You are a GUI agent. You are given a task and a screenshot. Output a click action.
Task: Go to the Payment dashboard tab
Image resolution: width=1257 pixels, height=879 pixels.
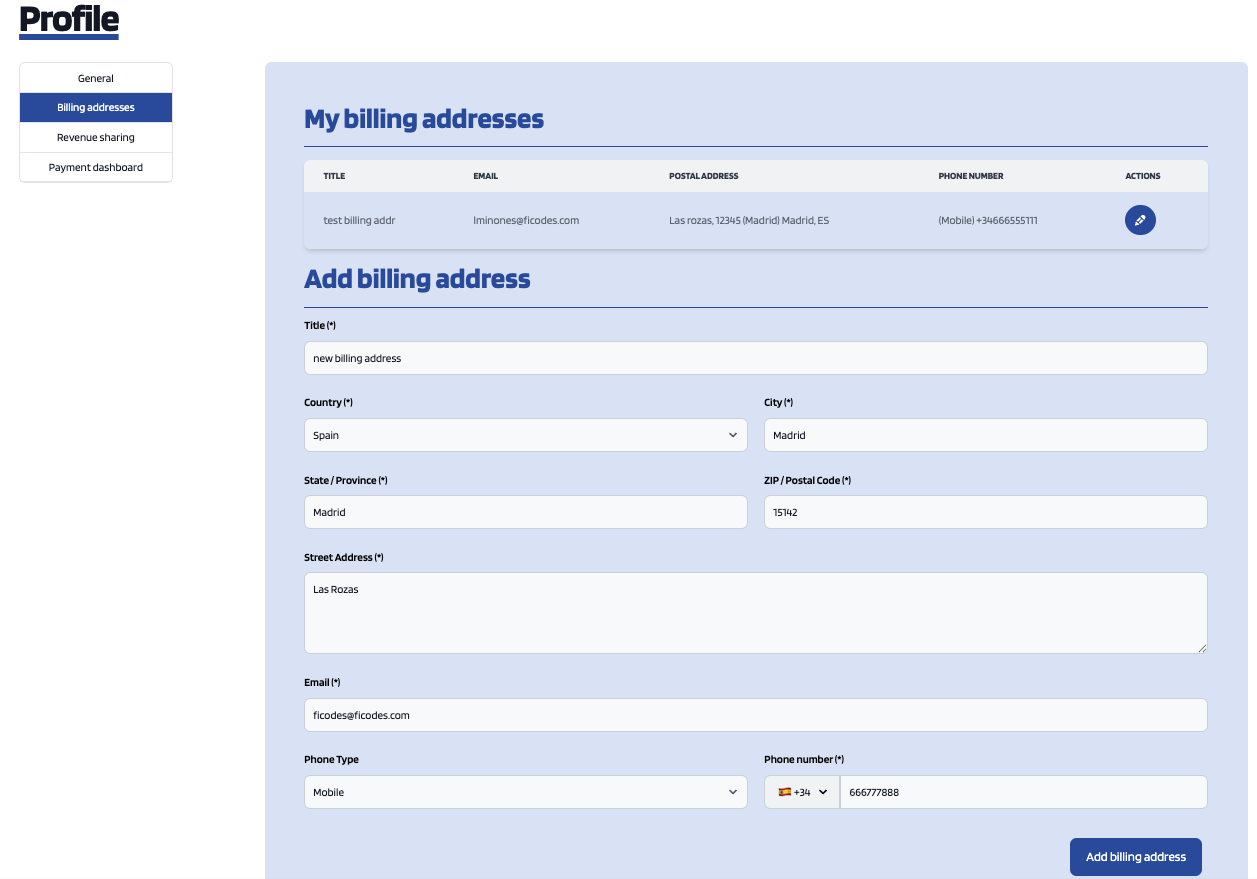[x=96, y=167]
